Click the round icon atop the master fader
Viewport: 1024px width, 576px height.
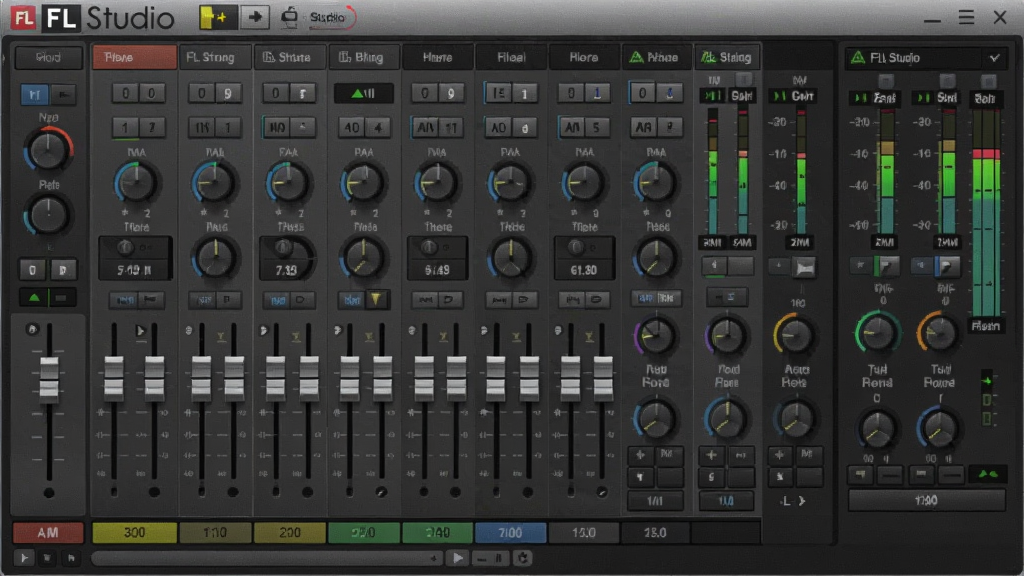(x=31, y=329)
